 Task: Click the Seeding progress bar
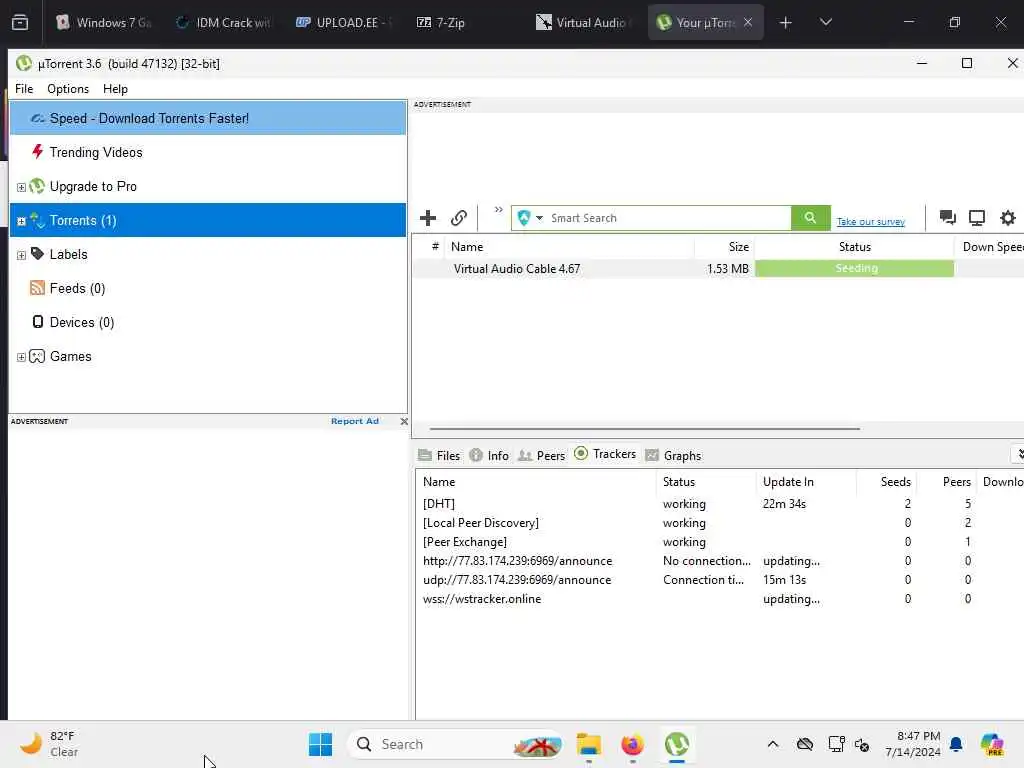[x=855, y=268]
